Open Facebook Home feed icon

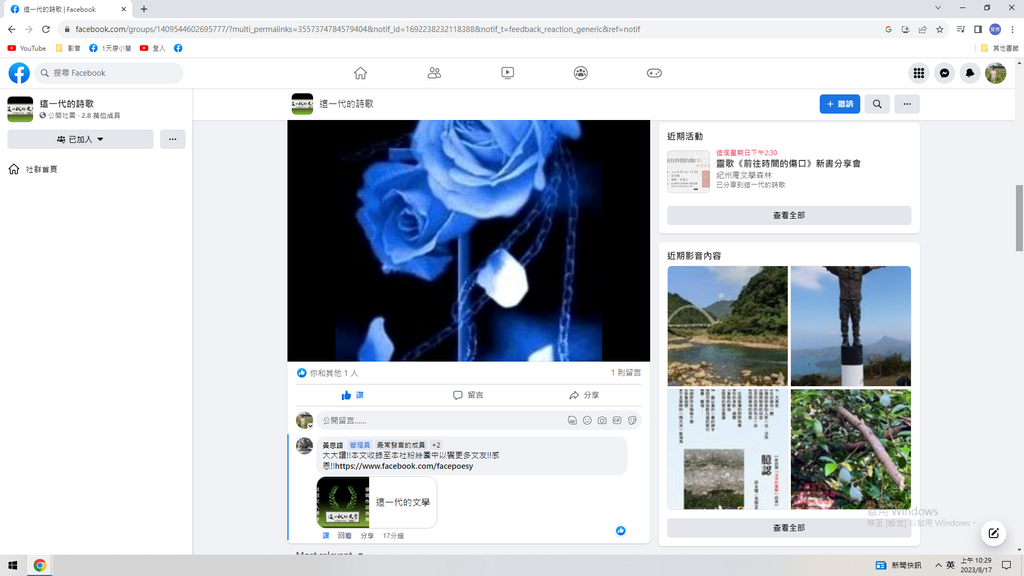[x=360, y=73]
